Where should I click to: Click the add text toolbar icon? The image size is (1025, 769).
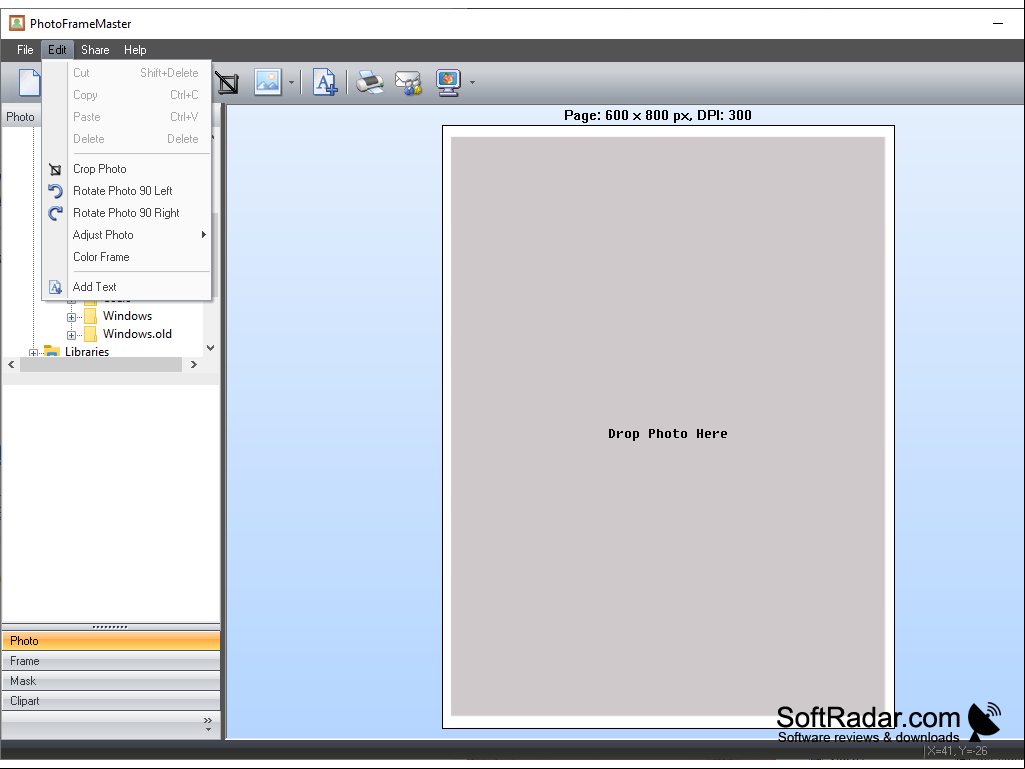(x=325, y=82)
